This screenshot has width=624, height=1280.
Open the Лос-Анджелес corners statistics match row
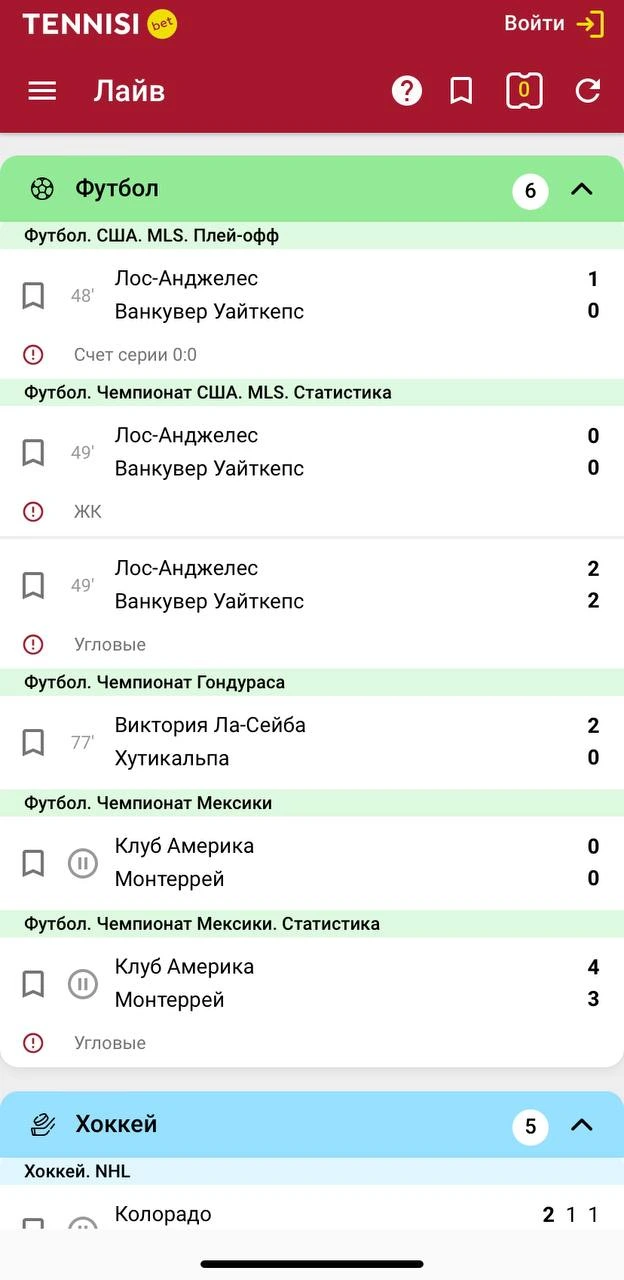pyautogui.click(x=300, y=584)
